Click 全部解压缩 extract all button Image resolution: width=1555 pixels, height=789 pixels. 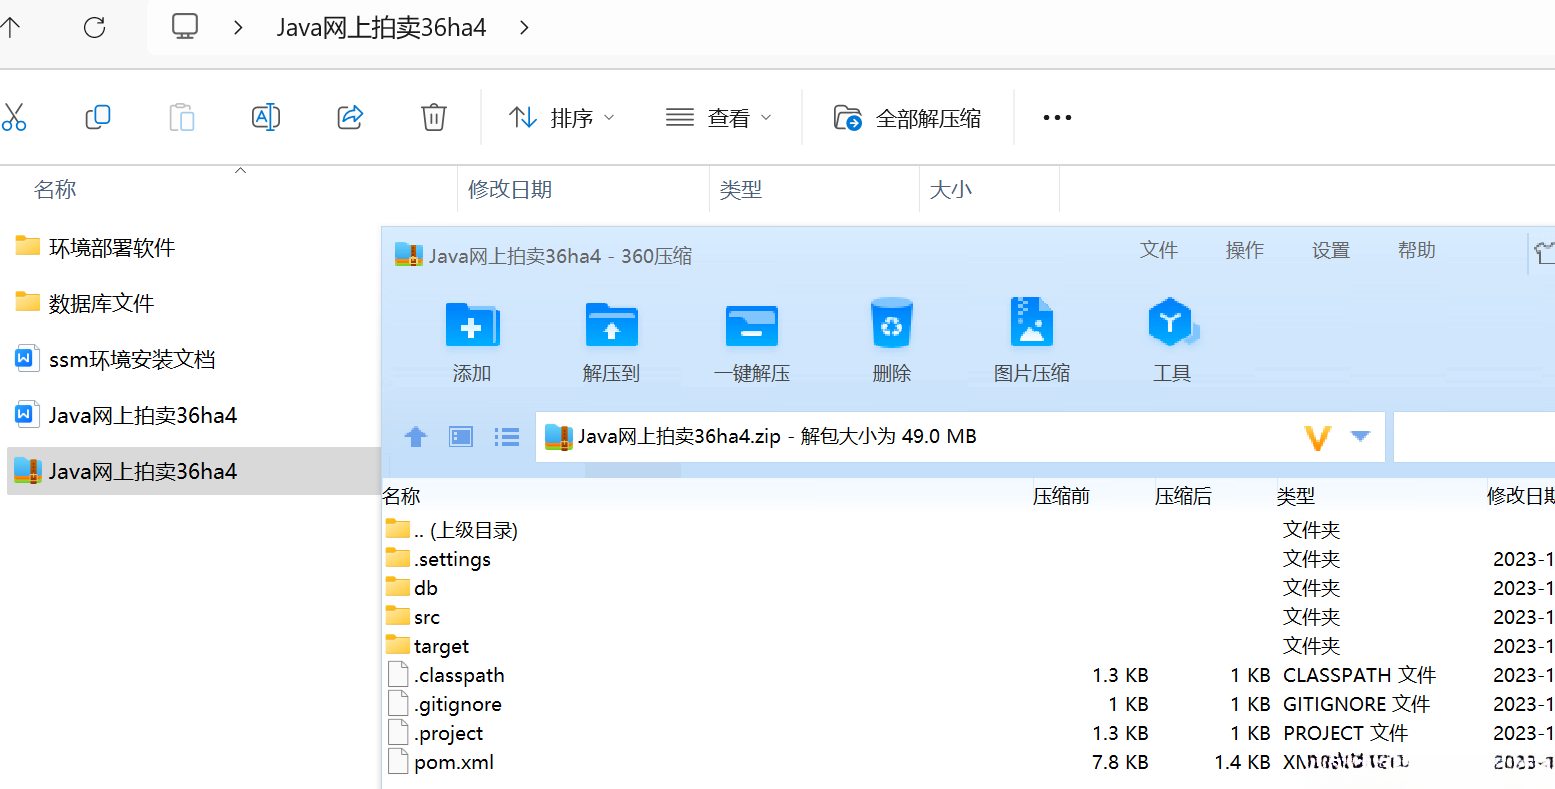point(908,118)
